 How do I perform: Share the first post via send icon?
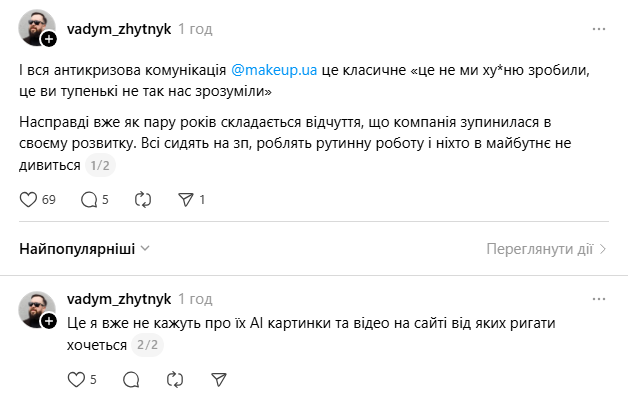(185, 200)
